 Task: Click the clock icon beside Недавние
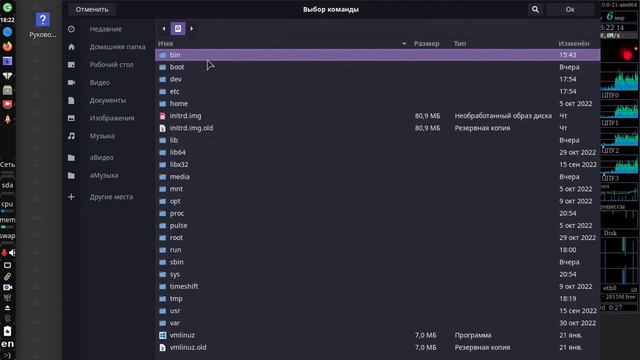(x=71, y=29)
